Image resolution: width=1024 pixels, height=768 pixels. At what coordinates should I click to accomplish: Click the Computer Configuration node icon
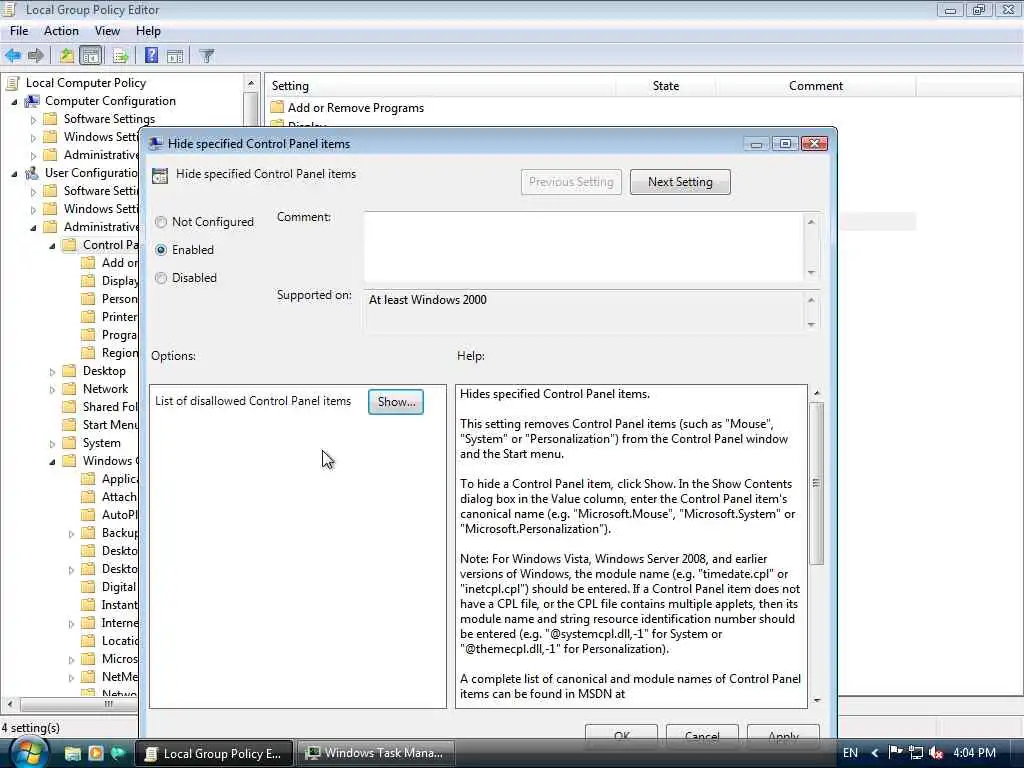pyautogui.click(x=32, y=101)
